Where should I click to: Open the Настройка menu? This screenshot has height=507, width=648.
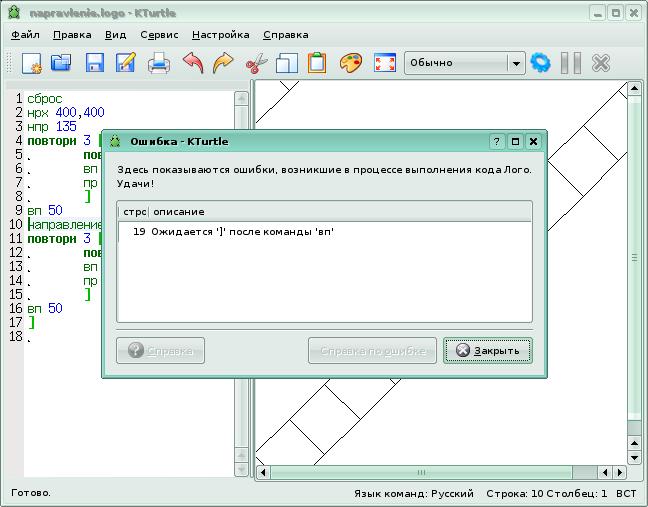(220, 34)
